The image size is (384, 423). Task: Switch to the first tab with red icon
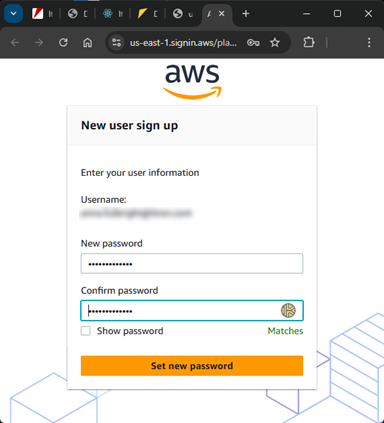tap(42, 14)
